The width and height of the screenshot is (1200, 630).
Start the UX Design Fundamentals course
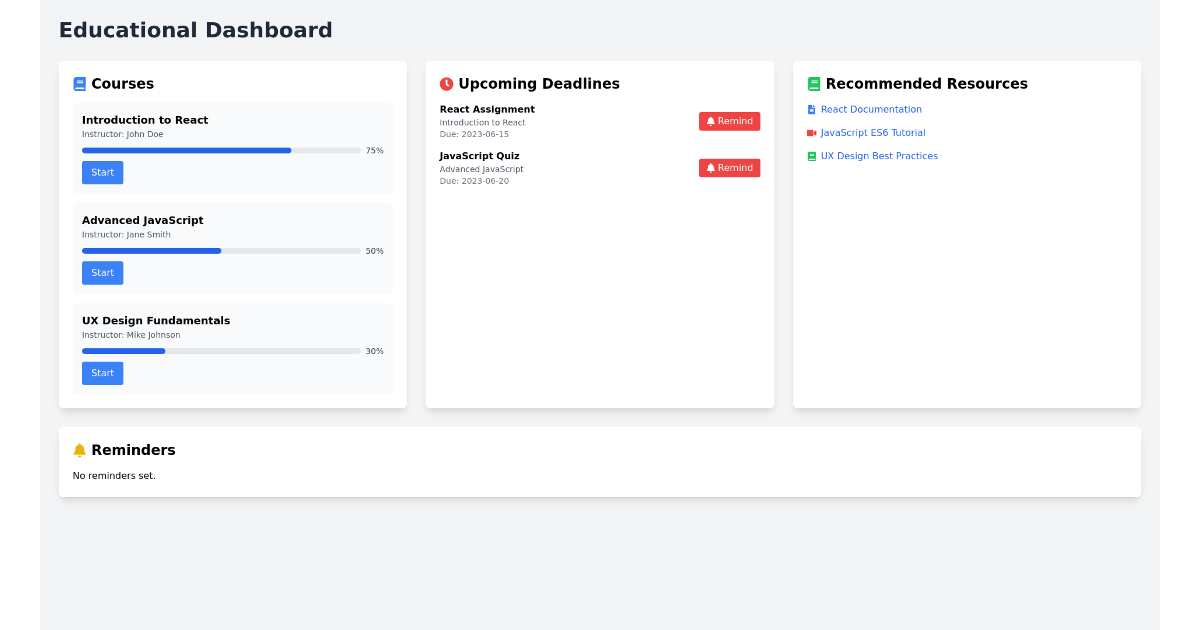coord(102,372)
